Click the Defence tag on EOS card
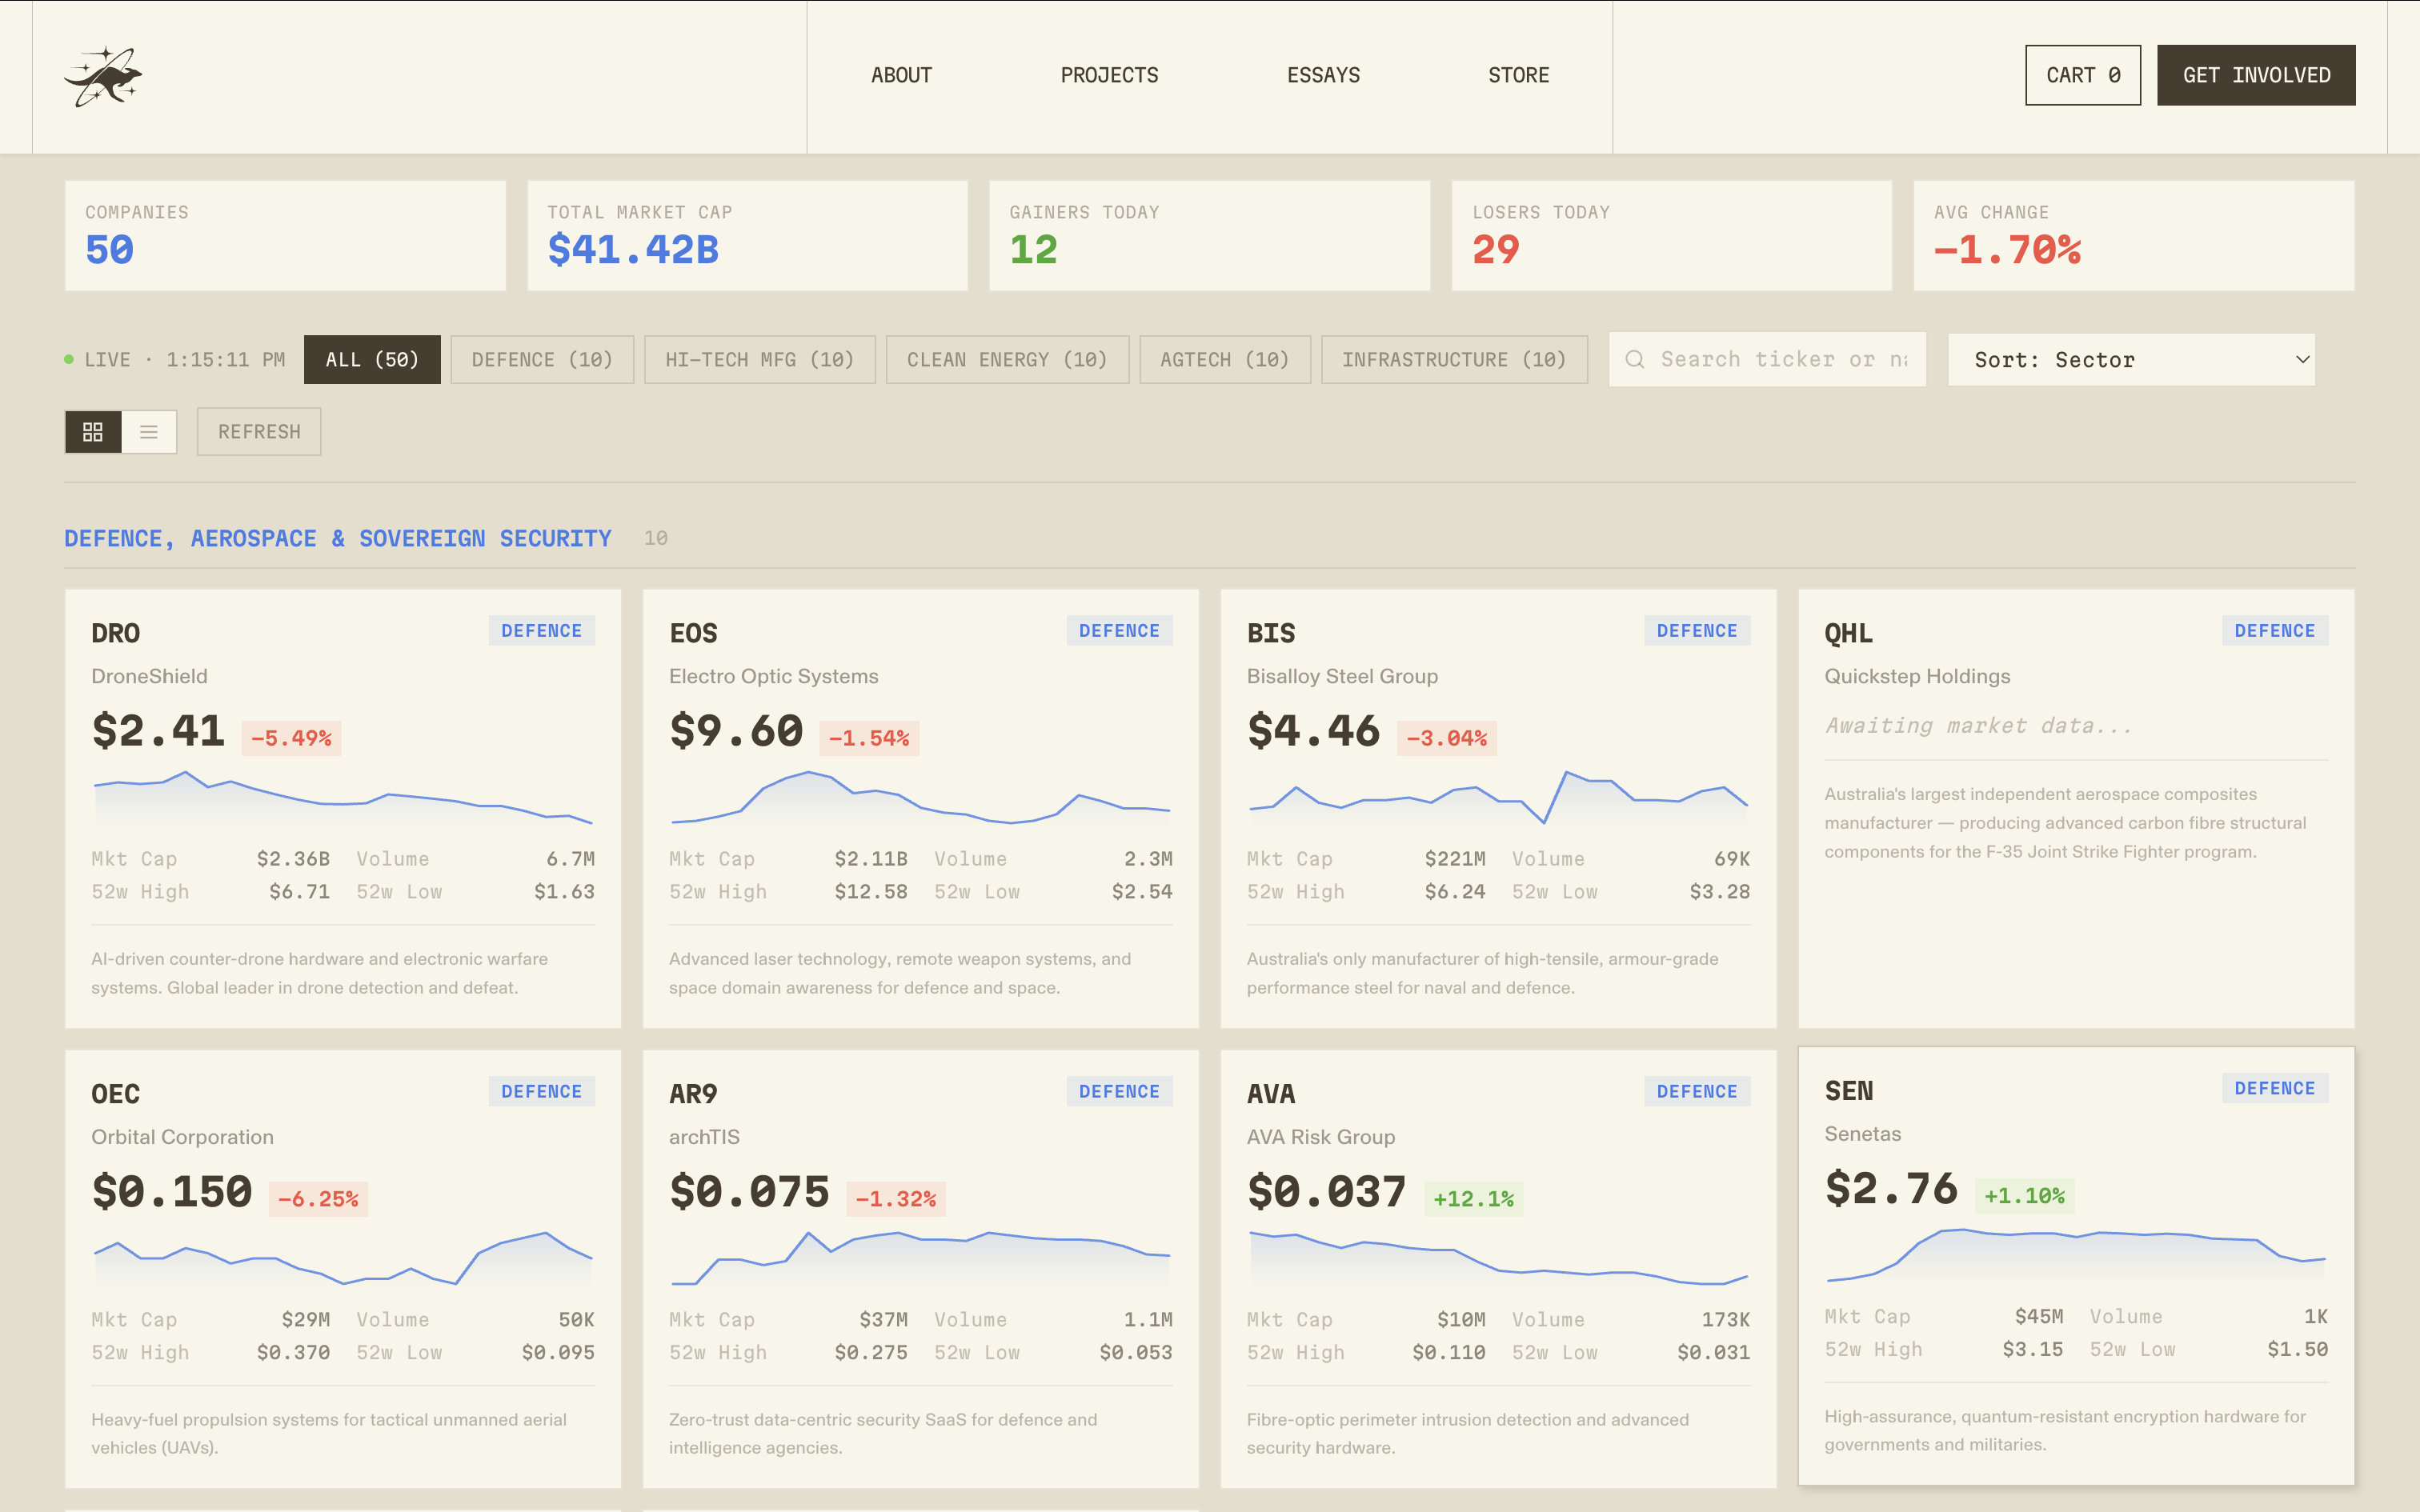Viewport: 2420px width, 1512px height. [x=1119, y=631]
